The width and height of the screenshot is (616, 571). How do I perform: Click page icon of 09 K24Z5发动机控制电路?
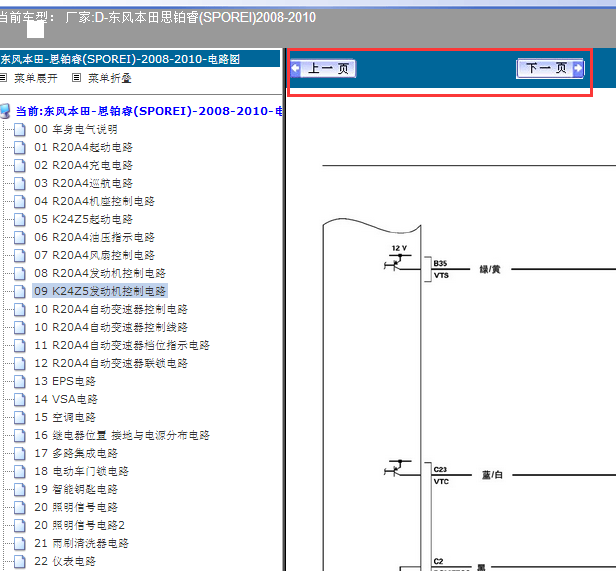click(x=20, y=291)
